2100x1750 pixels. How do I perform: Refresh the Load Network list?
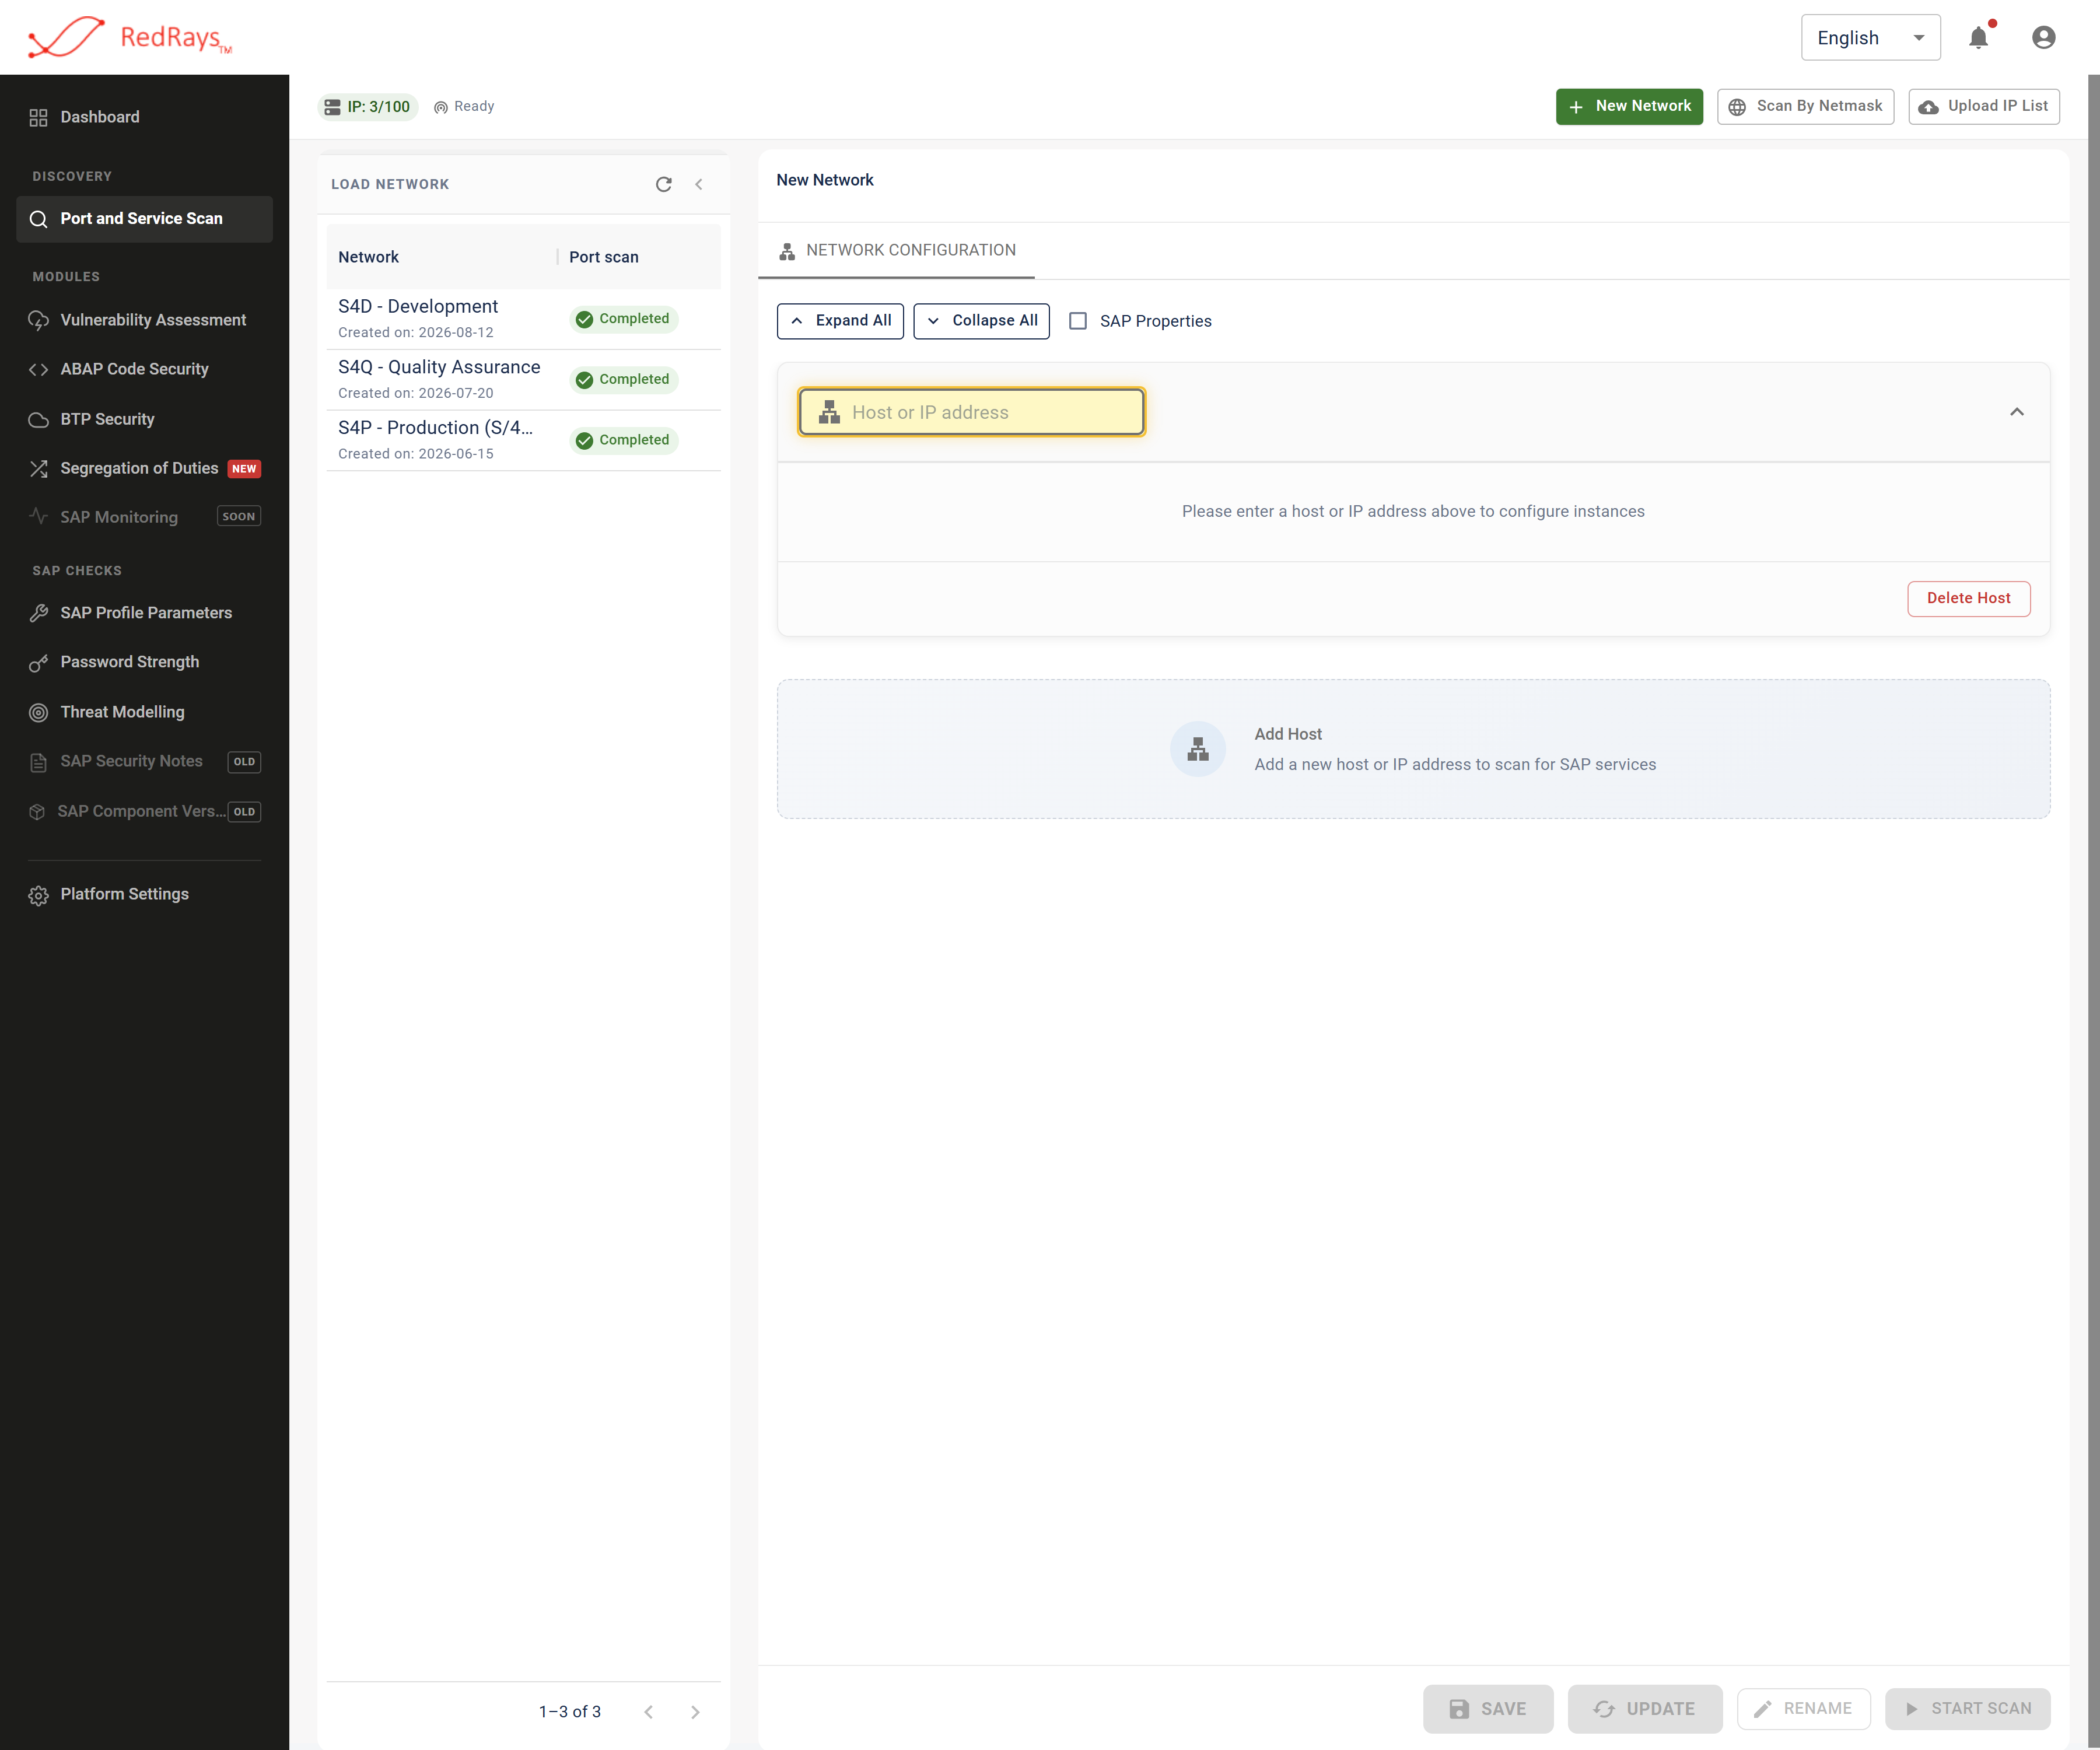click(663, 184)
